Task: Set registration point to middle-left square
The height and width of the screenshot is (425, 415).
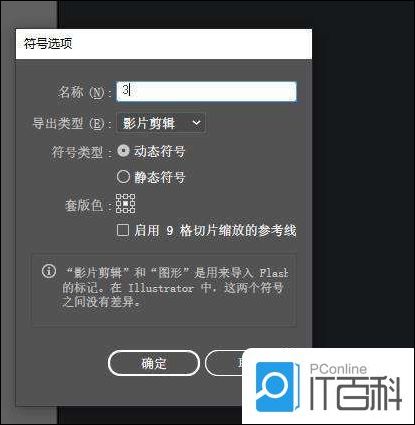Action: [x=118, y=203]
